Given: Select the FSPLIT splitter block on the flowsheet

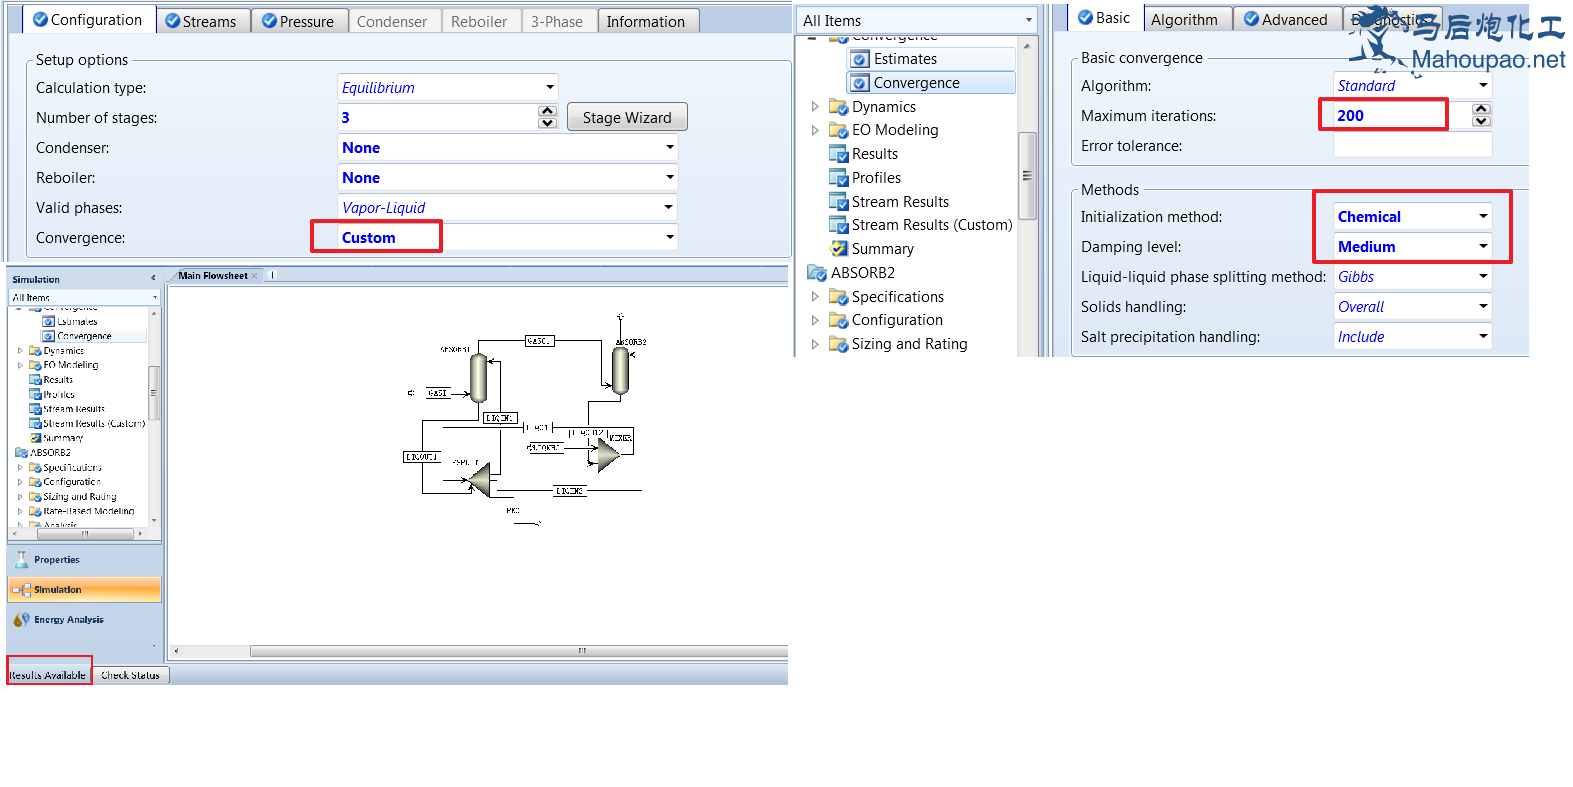Looking at the screenshot, I should point(479,480).
